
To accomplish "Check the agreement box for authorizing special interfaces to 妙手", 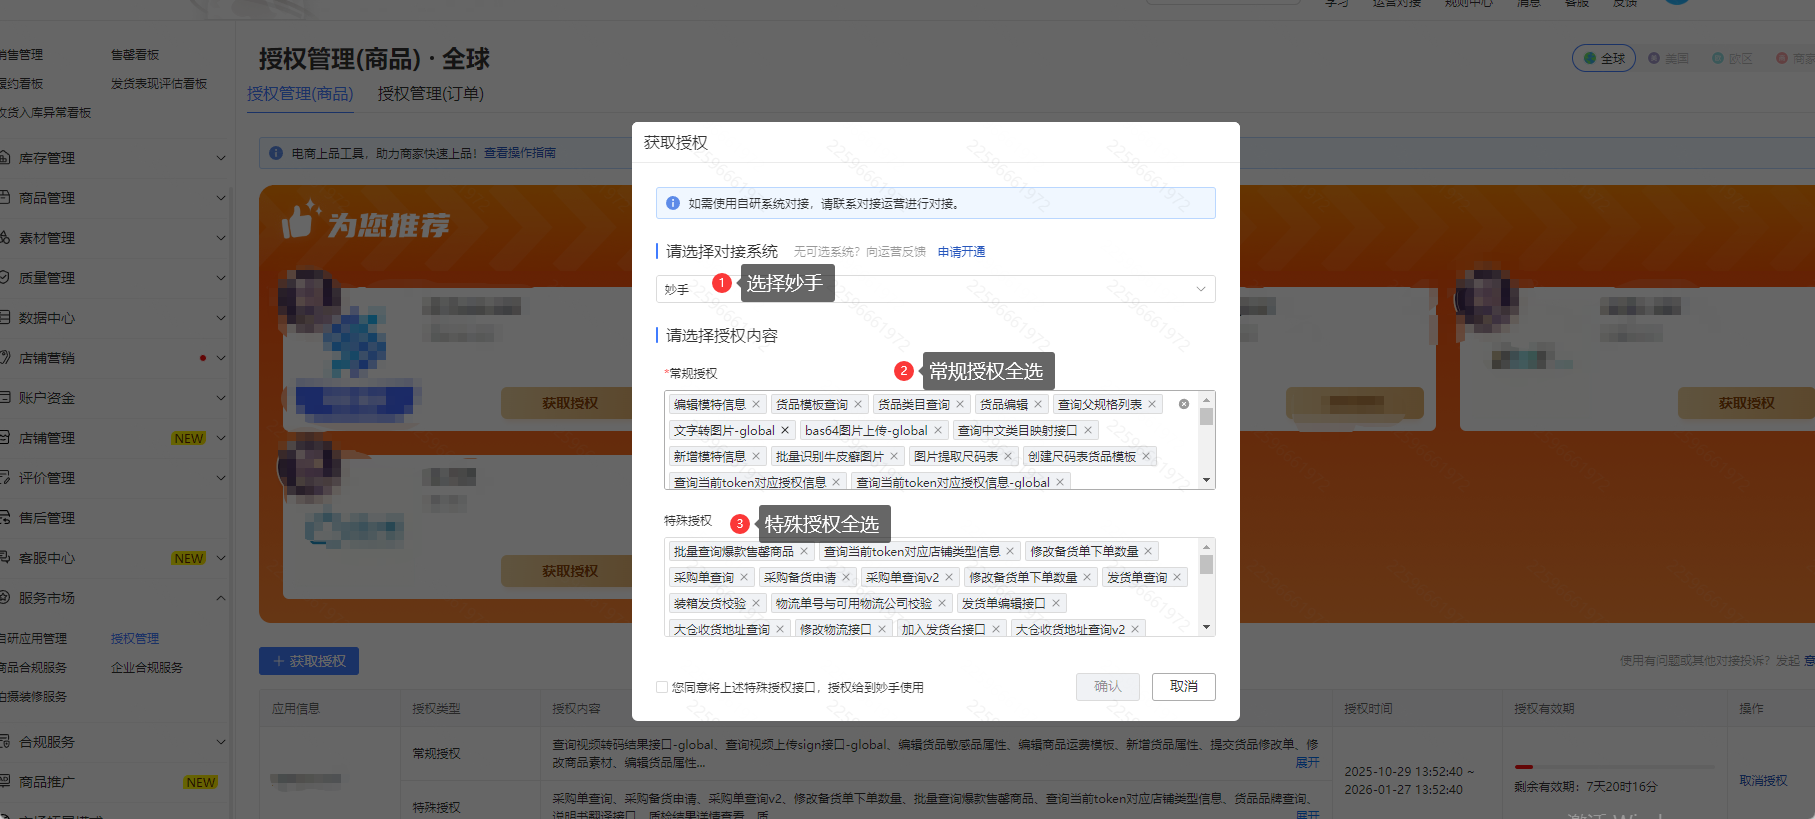I will point(662,687).
